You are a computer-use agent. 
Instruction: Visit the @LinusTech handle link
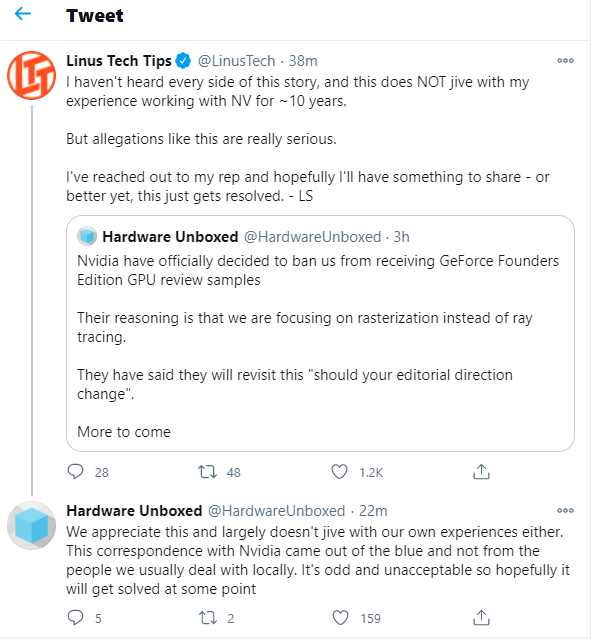[x=237, y=61]
